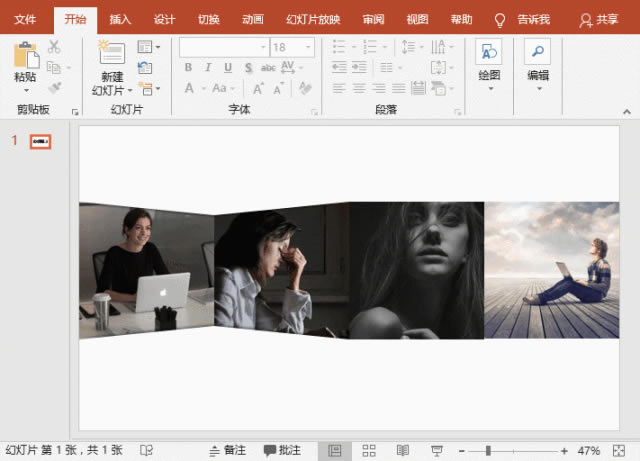Select slide 1 thumbnail
This screenshot has width=640, height=461.
pyautogui.click(x=40, y=141)
